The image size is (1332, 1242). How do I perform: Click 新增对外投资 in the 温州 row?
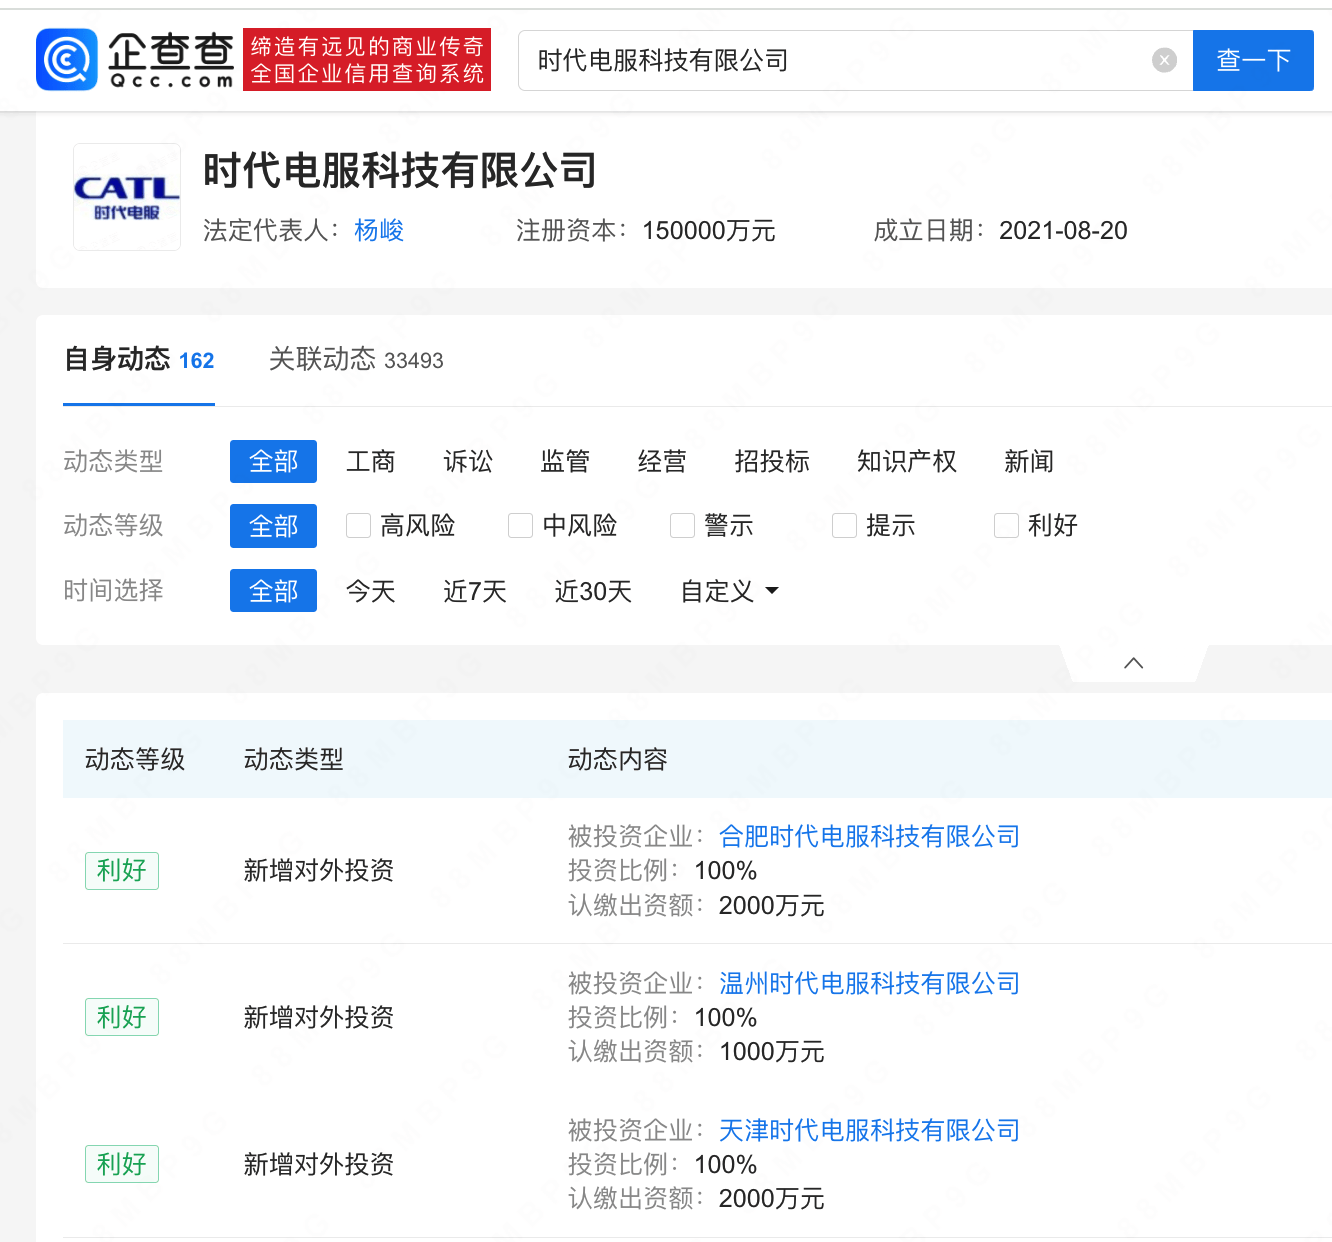pyautogui.click(x=319, y=1018)
